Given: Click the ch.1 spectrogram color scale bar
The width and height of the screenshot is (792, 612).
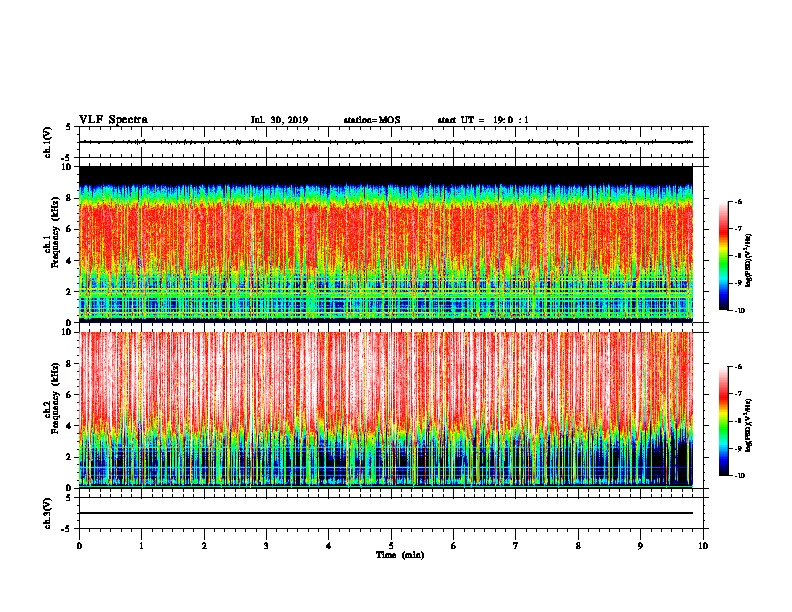Looking at the screenshot, I should tap(723, 256).
